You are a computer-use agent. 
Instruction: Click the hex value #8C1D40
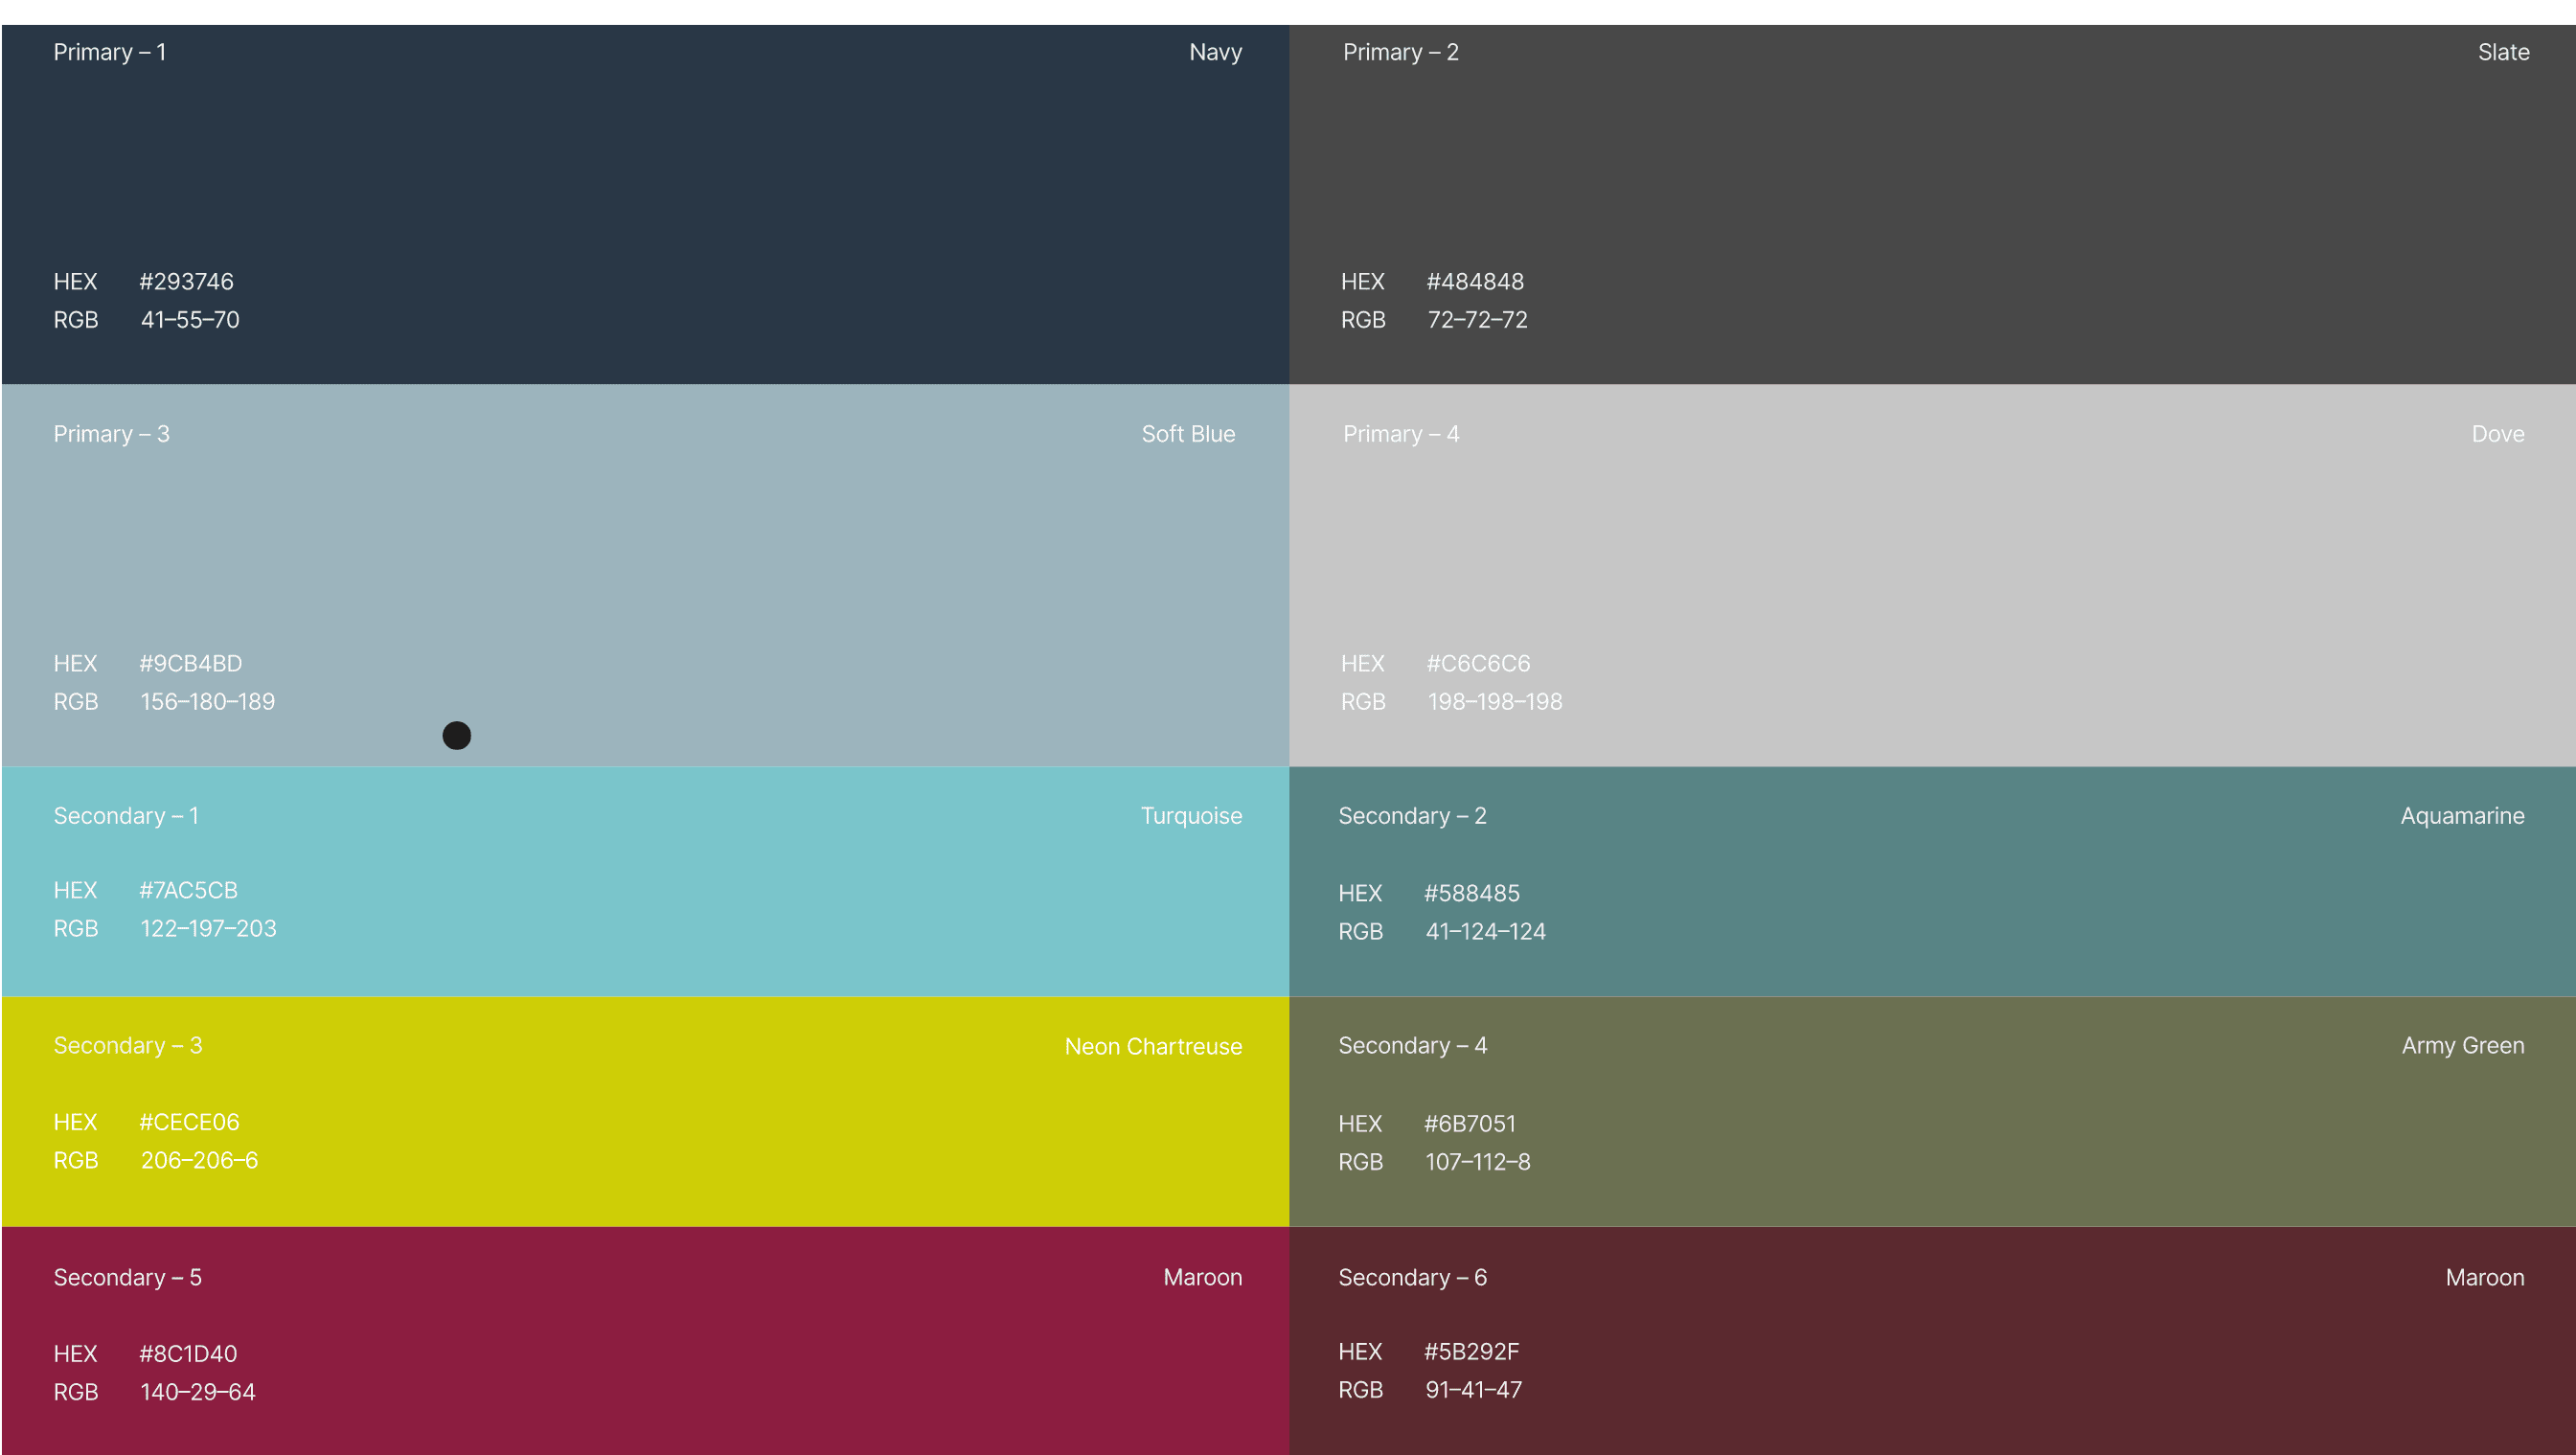(x=188, y=1355)
